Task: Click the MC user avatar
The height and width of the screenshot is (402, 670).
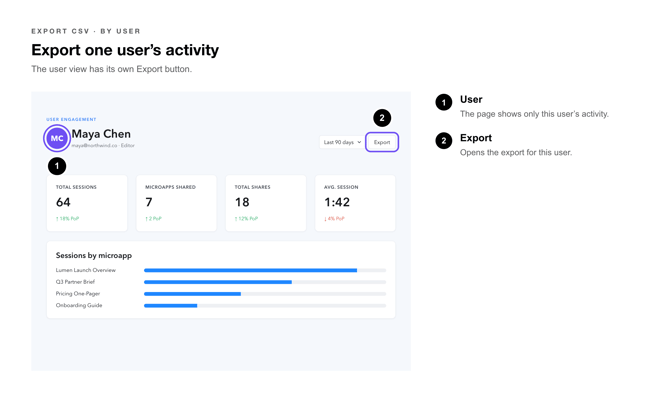Action: (57, 138)
